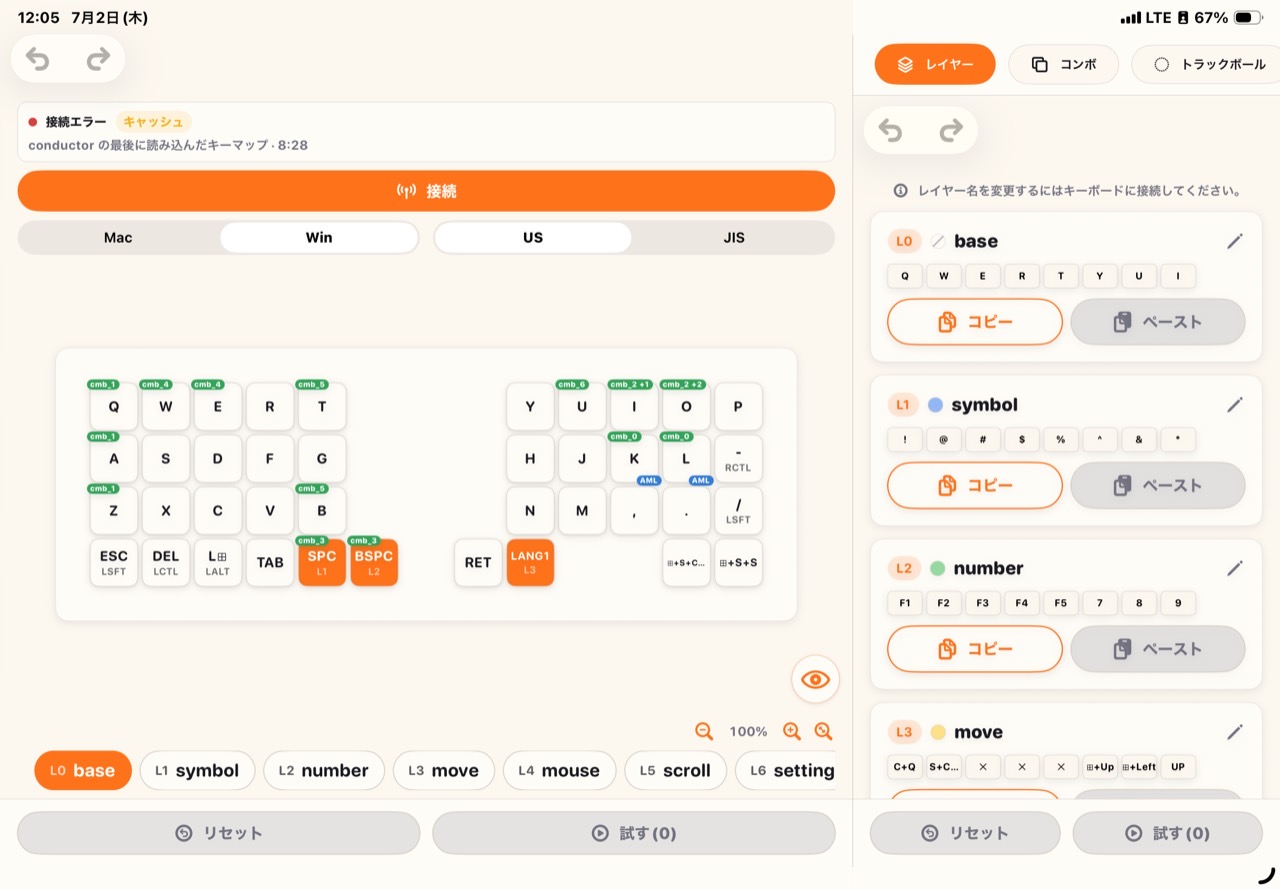The image size is (1280, 889).
Task: Tap the info icon beside the layer rename notice
Action: 901,190
